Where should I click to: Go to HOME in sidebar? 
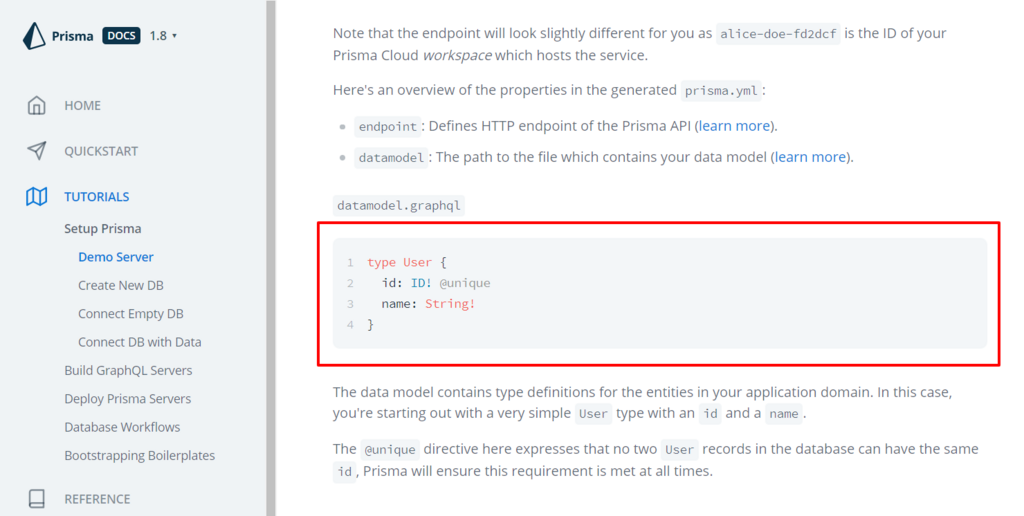(x=82, y=105)
